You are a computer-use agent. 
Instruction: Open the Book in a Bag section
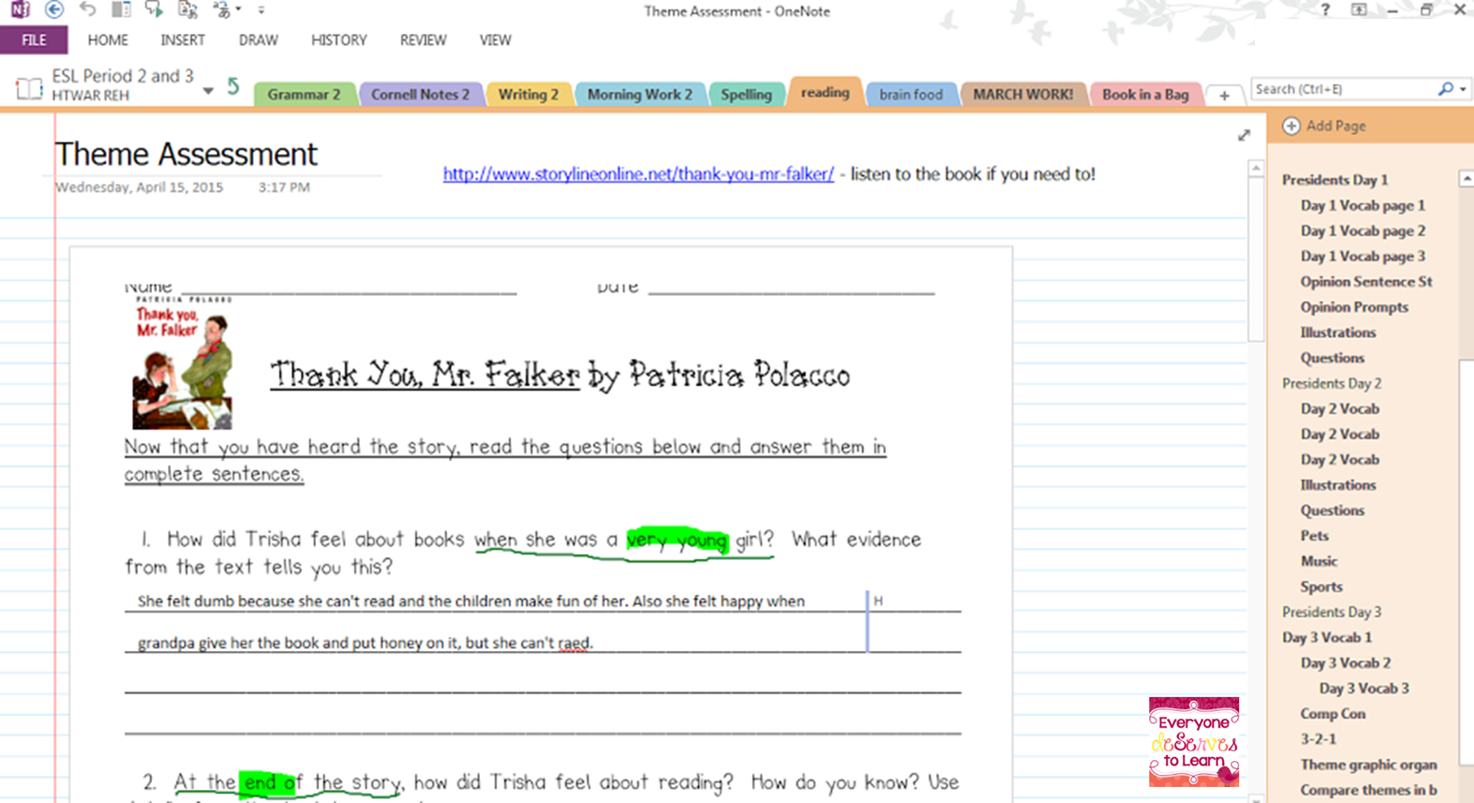point(1146,94)
